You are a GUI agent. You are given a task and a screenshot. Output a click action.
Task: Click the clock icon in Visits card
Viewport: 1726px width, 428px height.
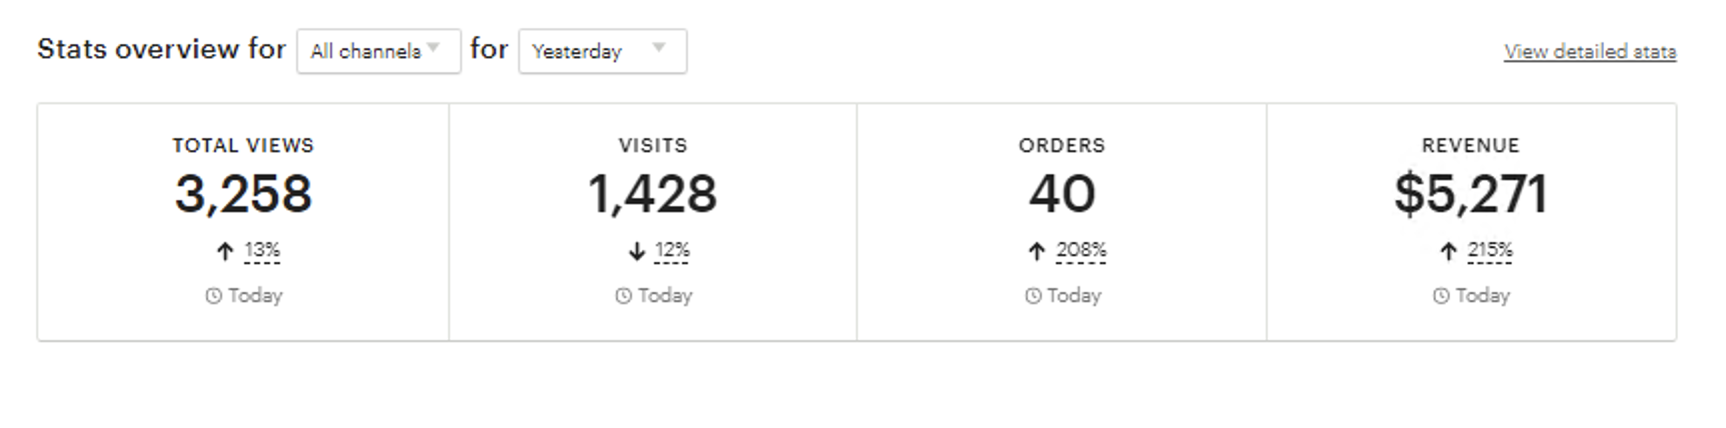click(623, 296)
